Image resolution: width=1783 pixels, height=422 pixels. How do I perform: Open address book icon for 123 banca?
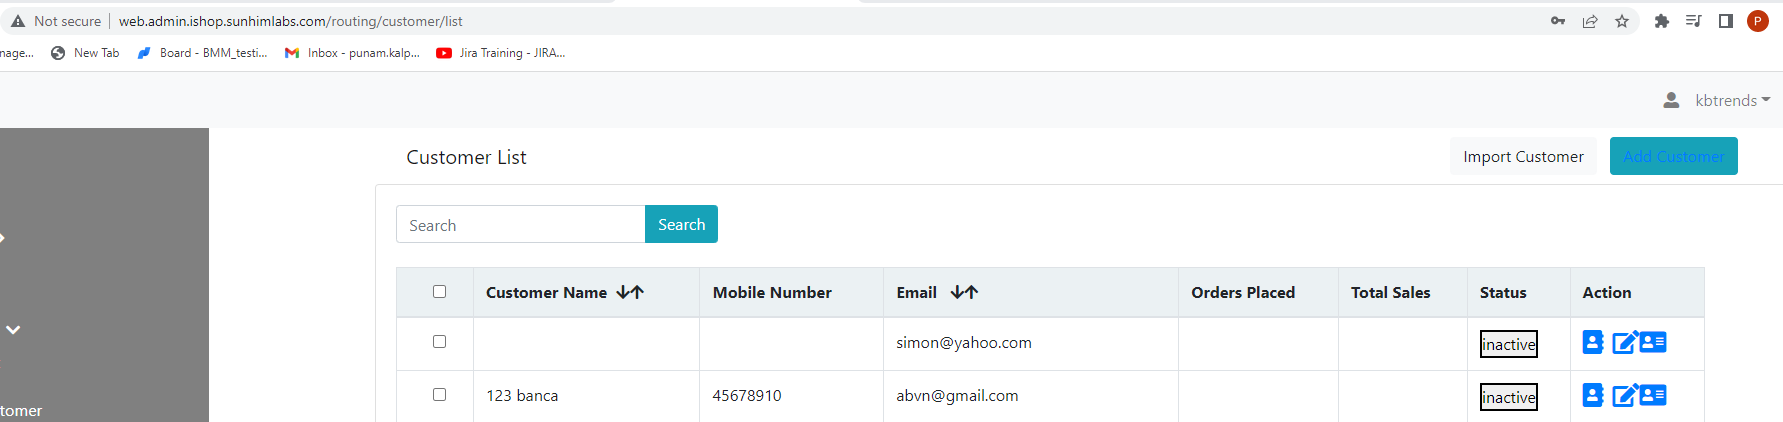click(1593, 395)
